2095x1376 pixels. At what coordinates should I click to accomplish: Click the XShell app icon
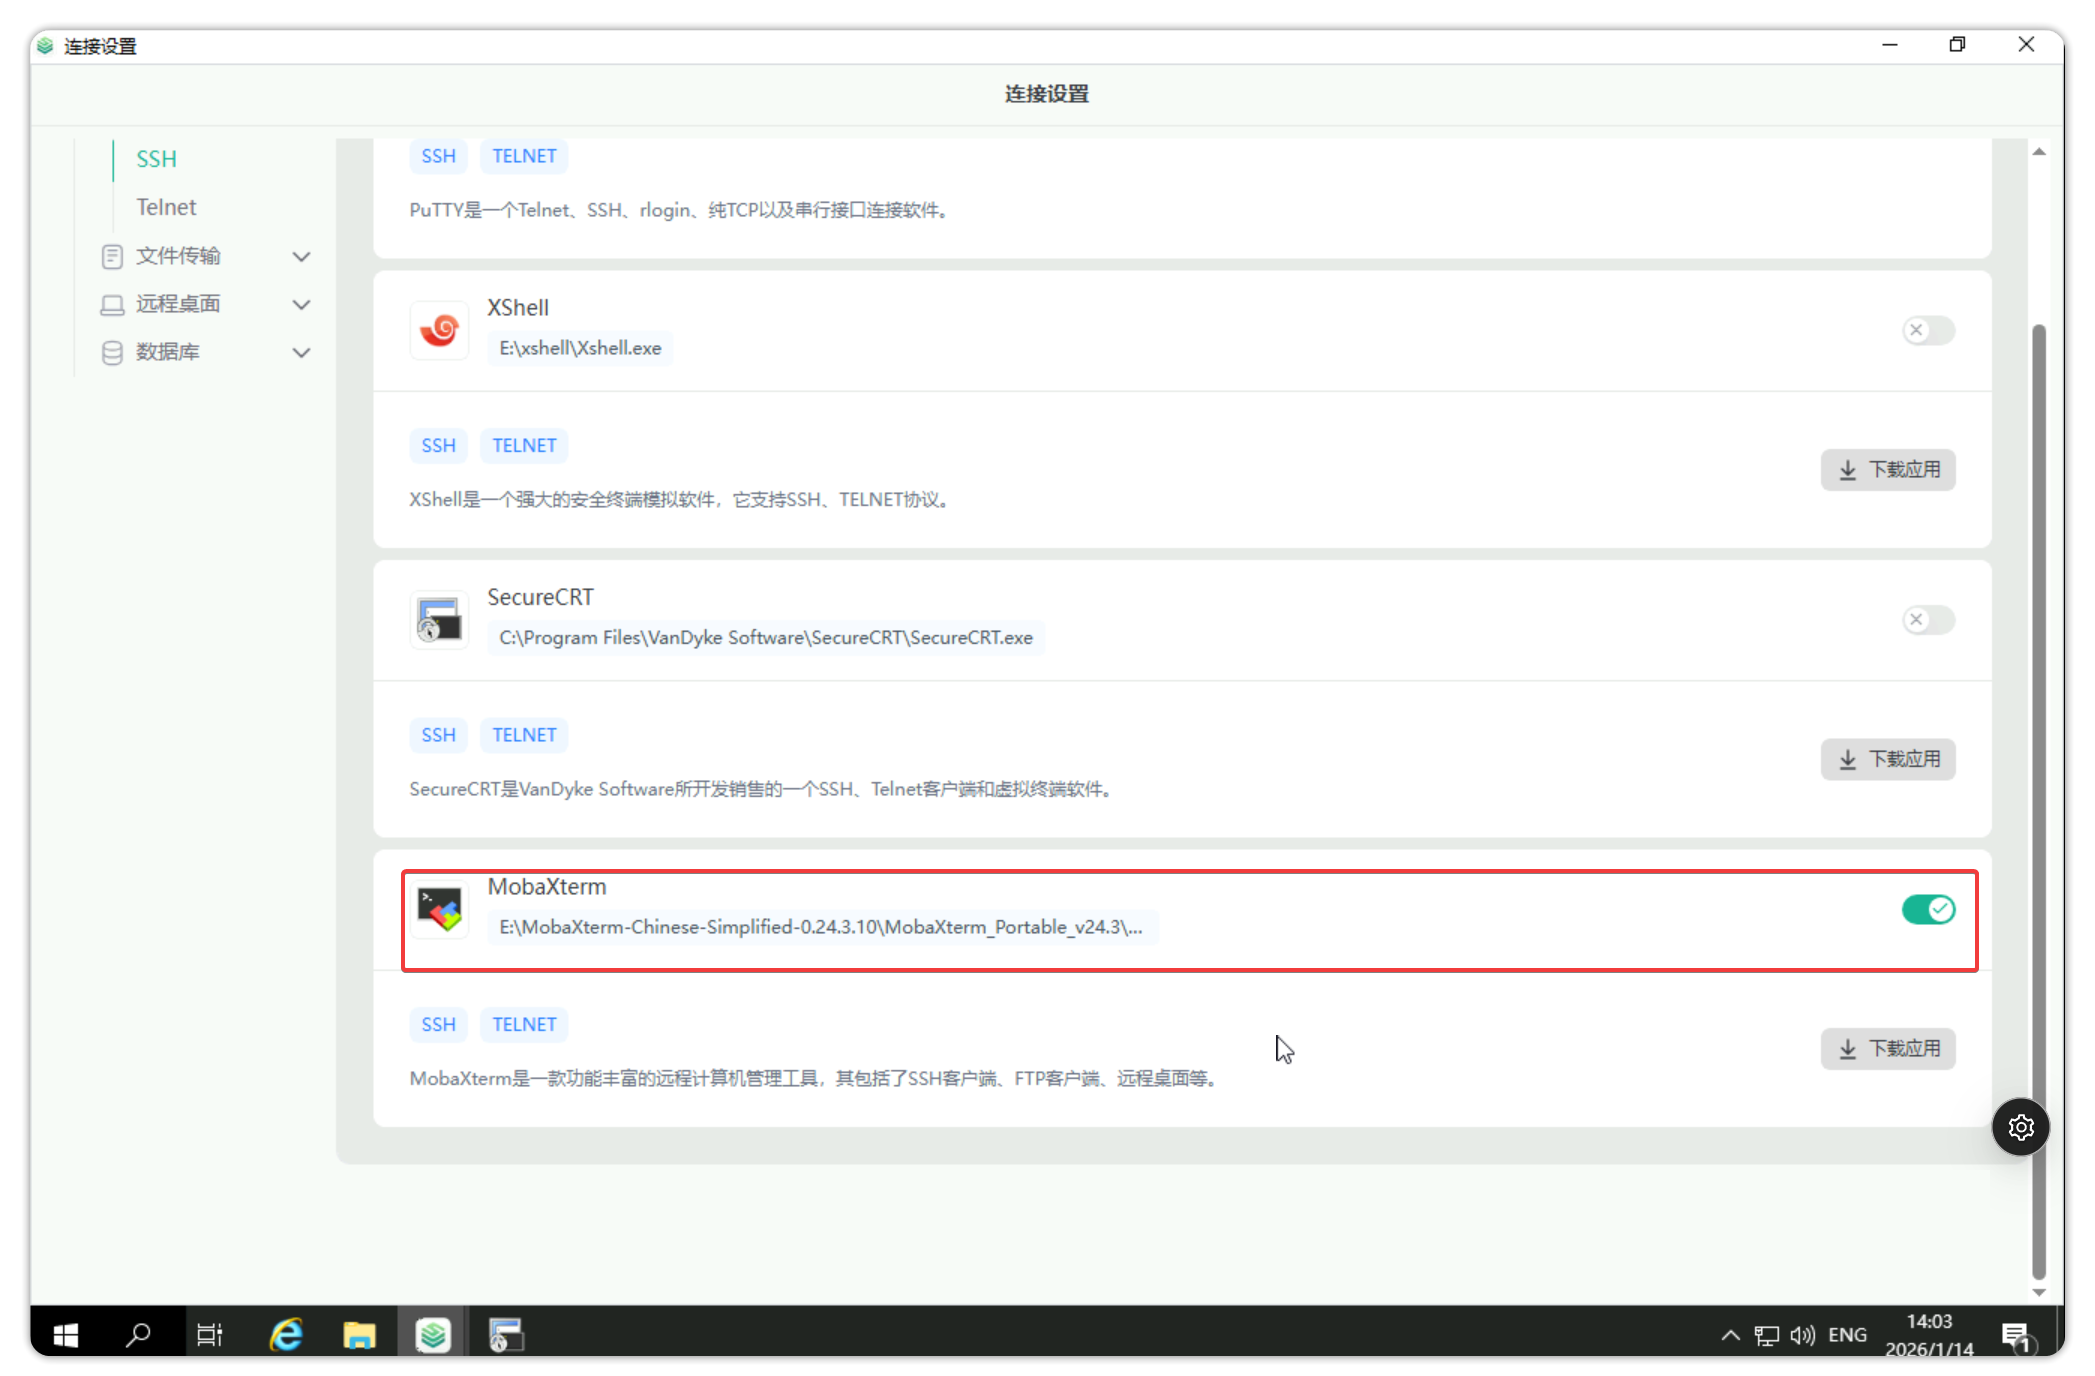tap(439, 329)
